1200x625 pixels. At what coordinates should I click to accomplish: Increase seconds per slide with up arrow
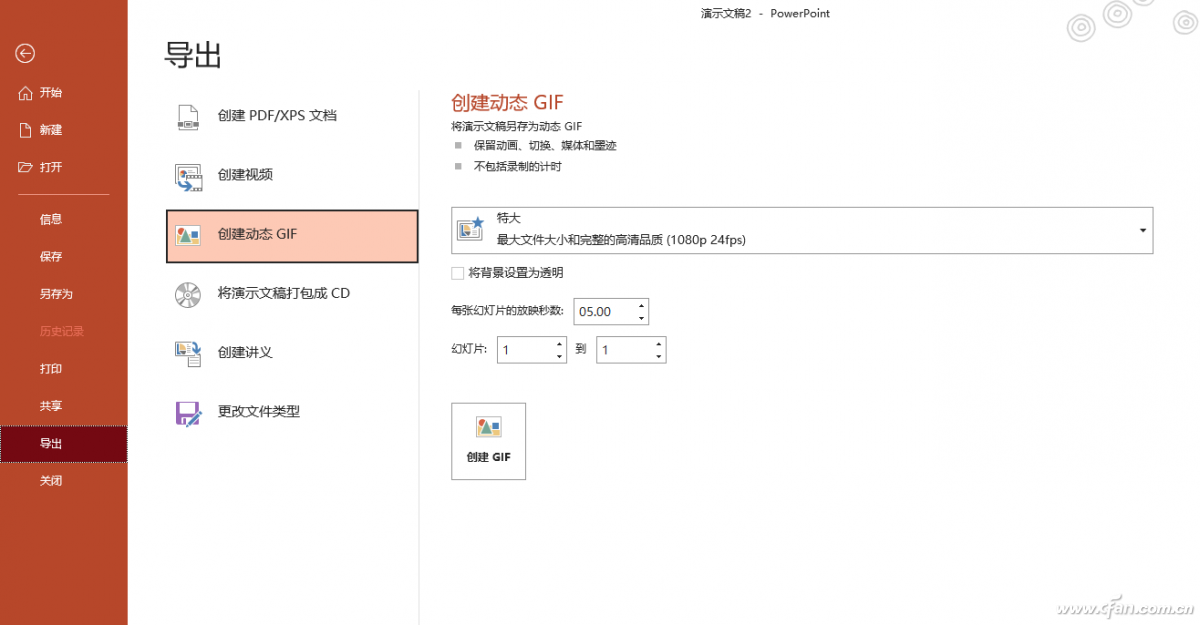tap(641, 305)
